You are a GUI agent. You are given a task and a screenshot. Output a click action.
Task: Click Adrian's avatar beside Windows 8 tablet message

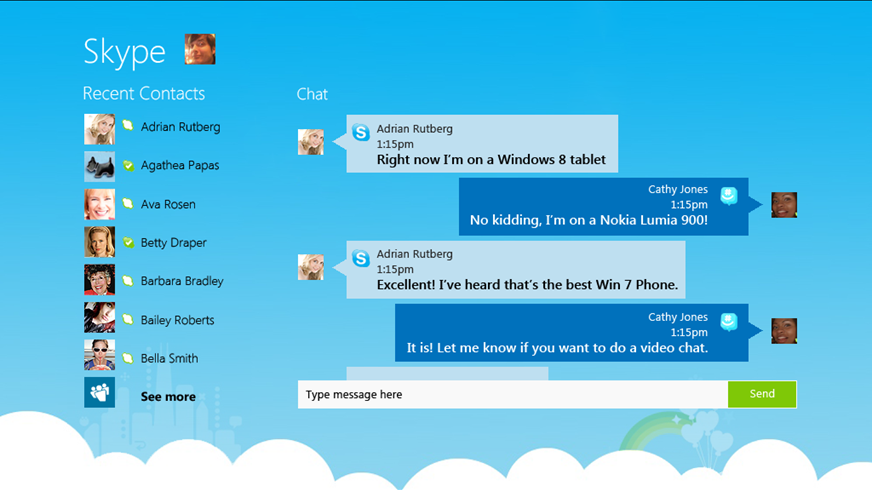311,142
